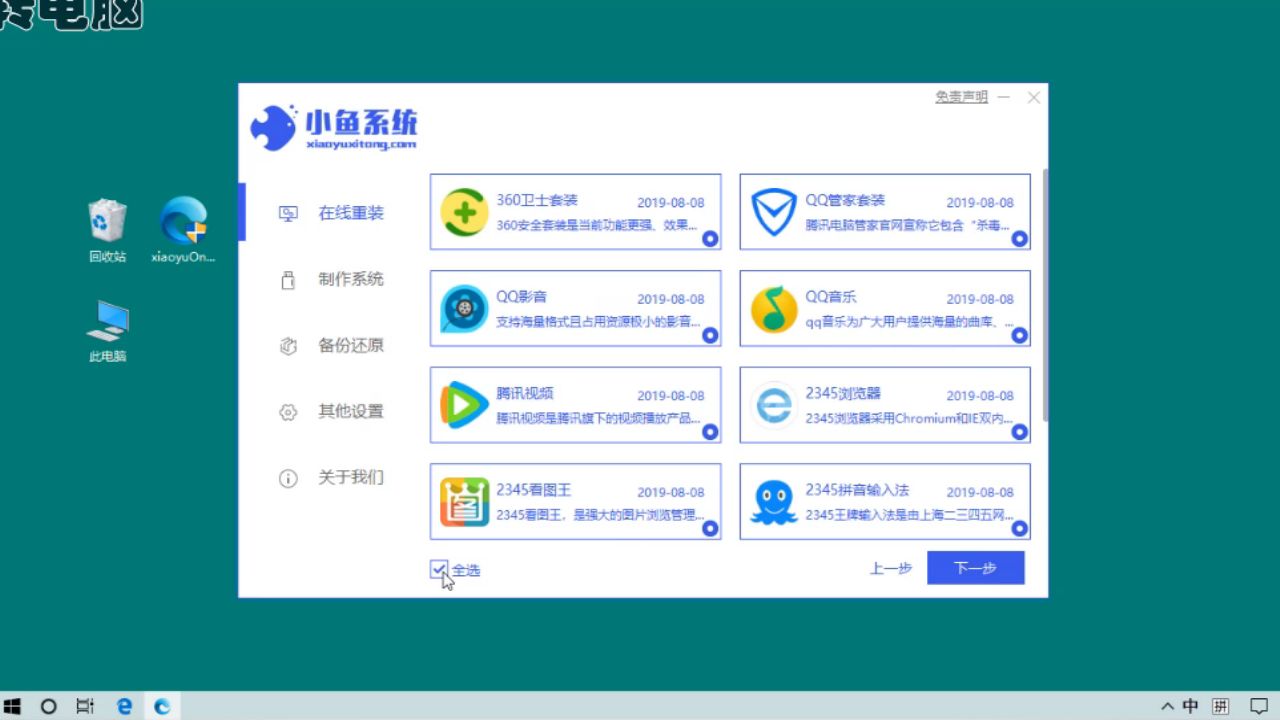
Task: Toggle selection dot for 腾讯视频
Action: 710,432
